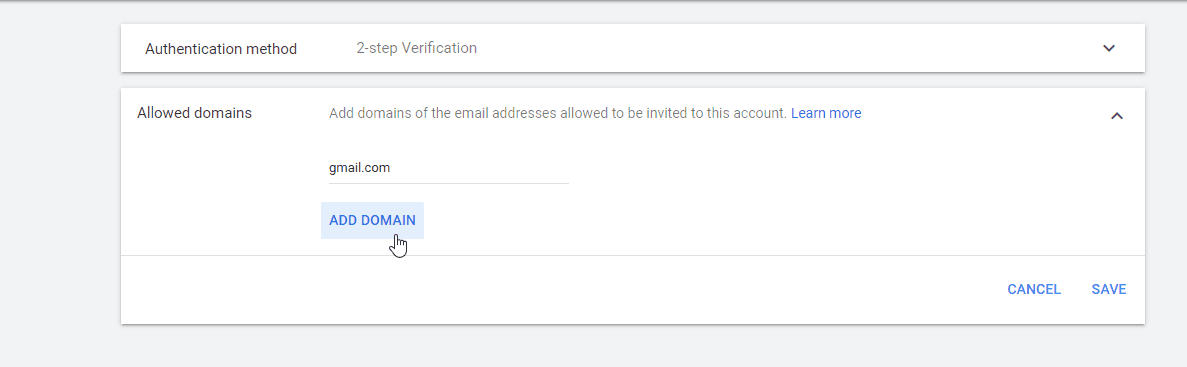Click the Allowed domains heading
The image size is (1187, 367).
195,114
